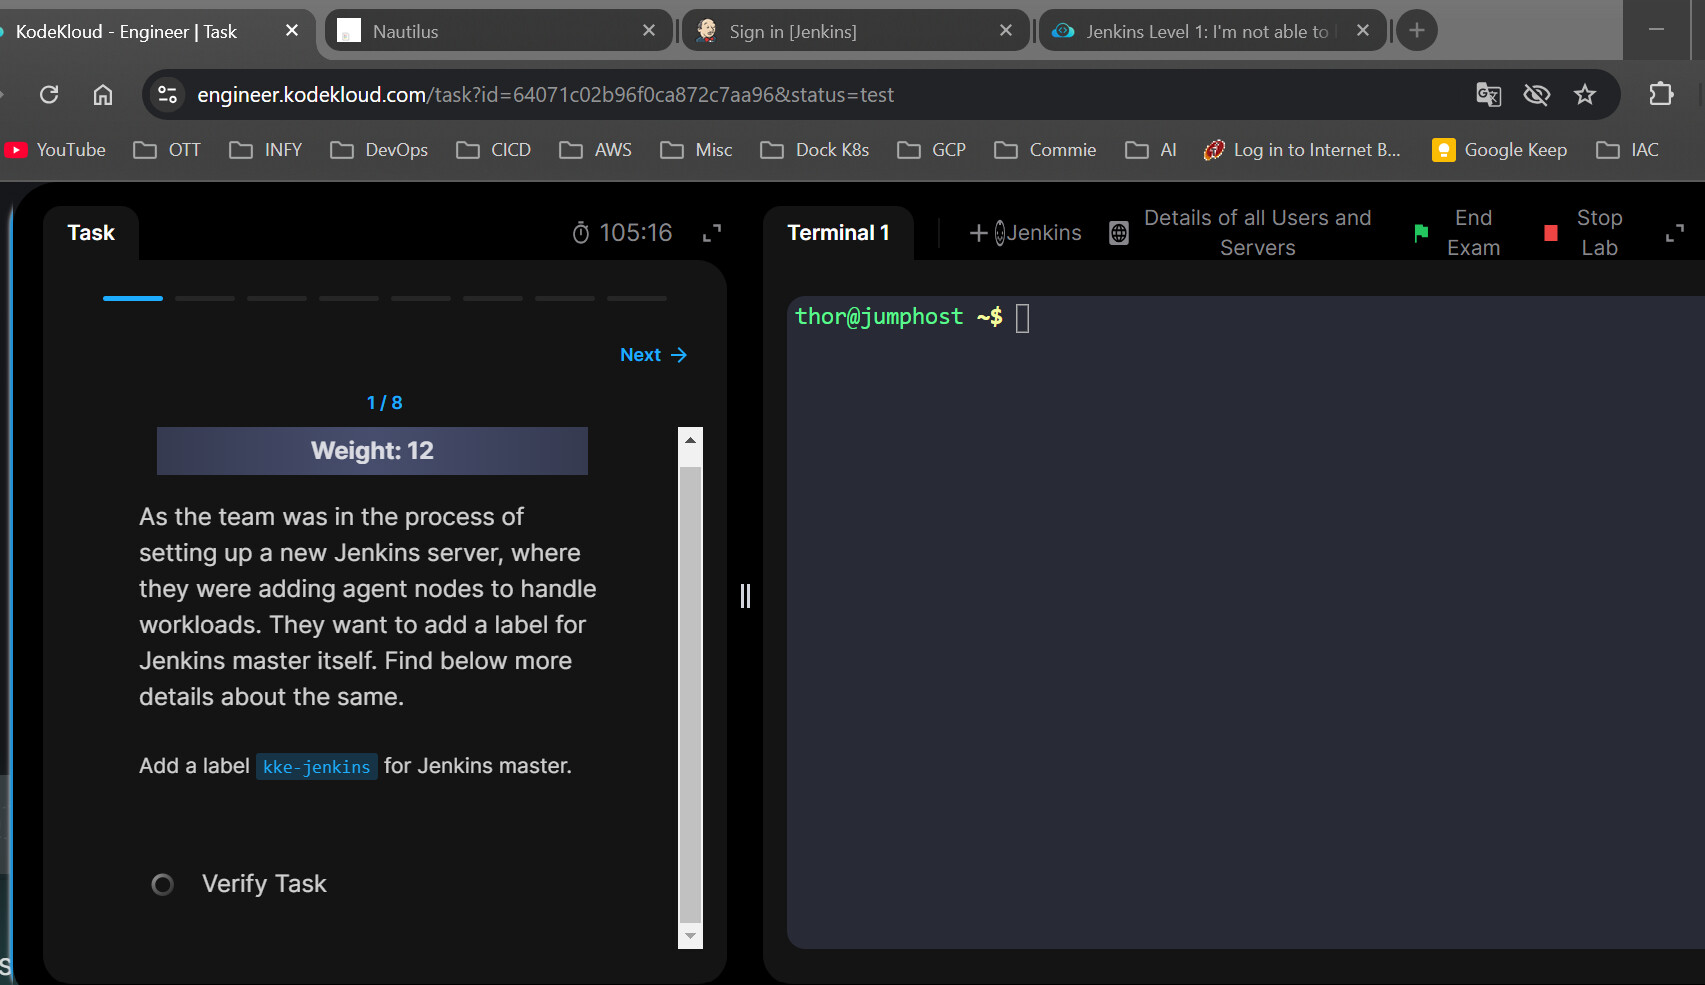Click the browser home icon
The image size is (1705, 985).
coord(103,95)
